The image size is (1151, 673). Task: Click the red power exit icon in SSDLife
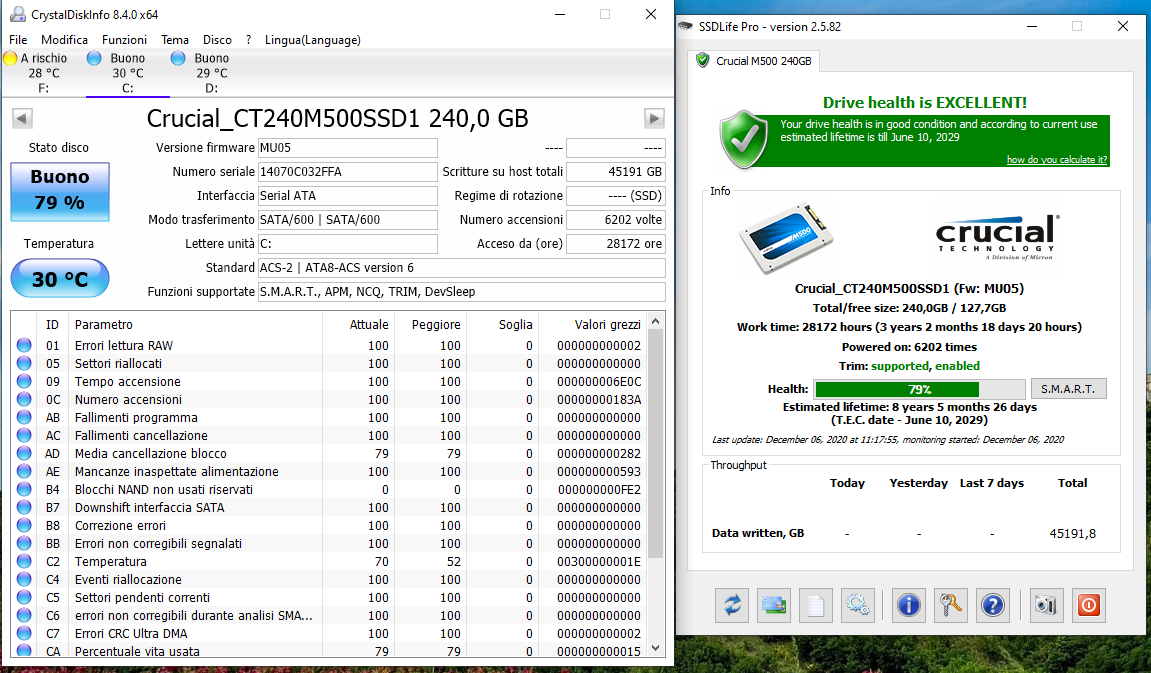point(1088,605)
